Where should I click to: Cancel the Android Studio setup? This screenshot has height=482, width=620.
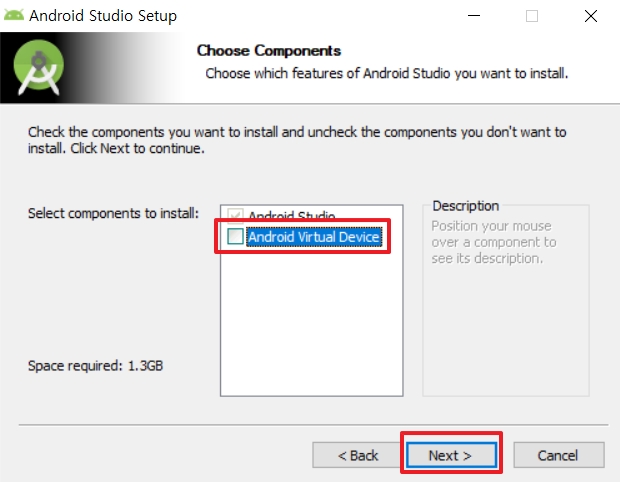559,456
